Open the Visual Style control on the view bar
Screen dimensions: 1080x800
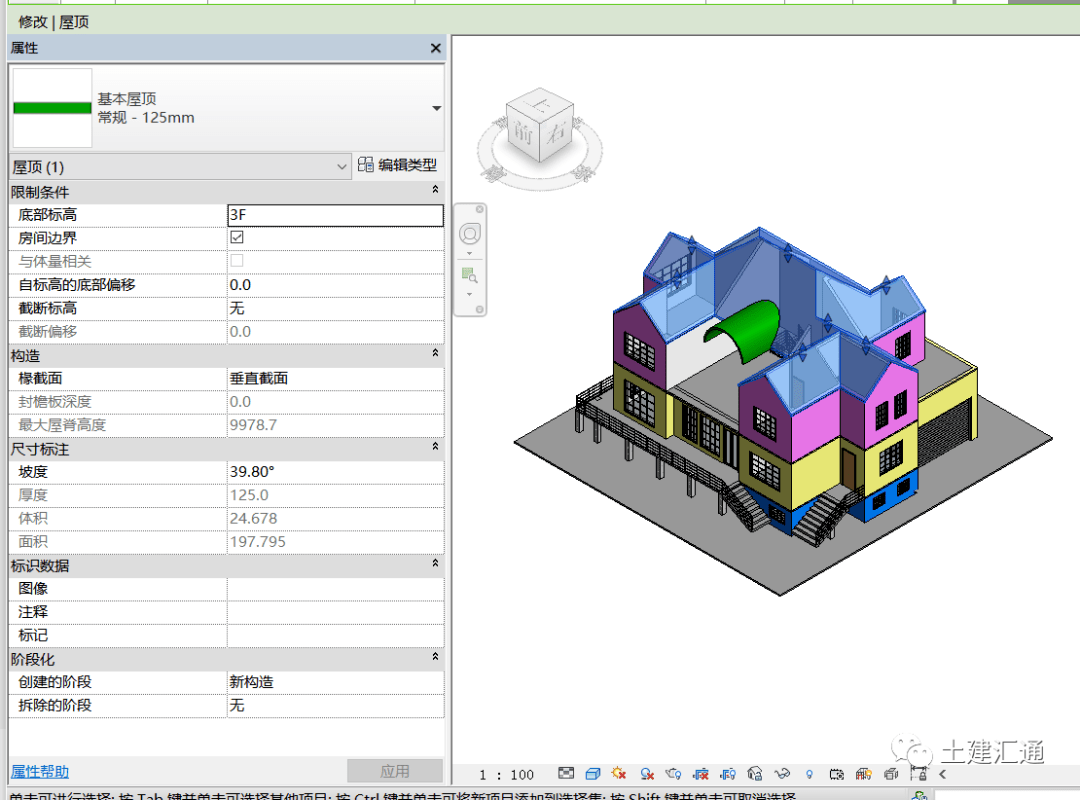pyautogui.click(x=592, y=773)
